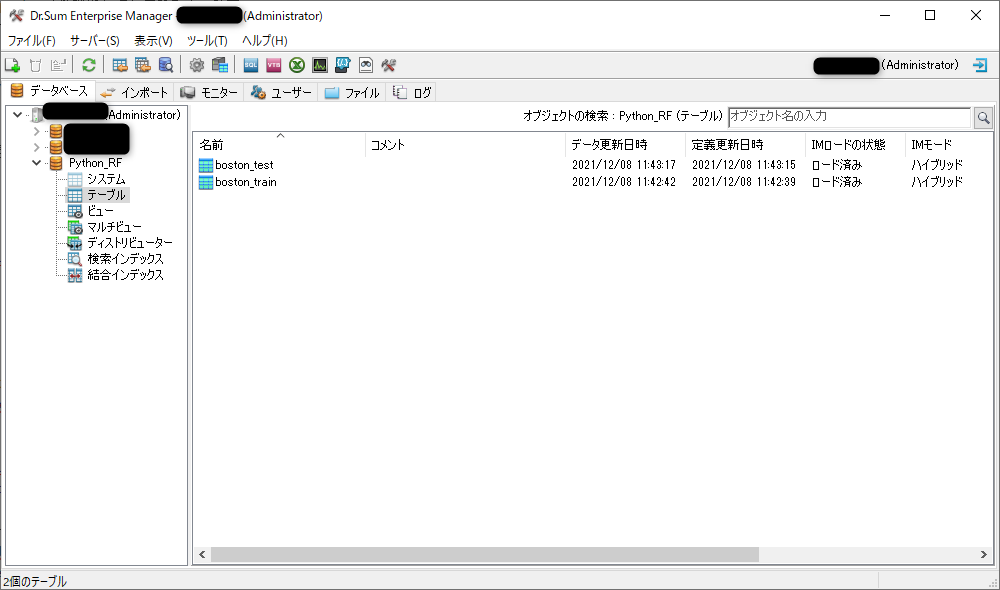
Task: Click ハイブリッド mode for boston_train
Action: click(x=937, y=182)
